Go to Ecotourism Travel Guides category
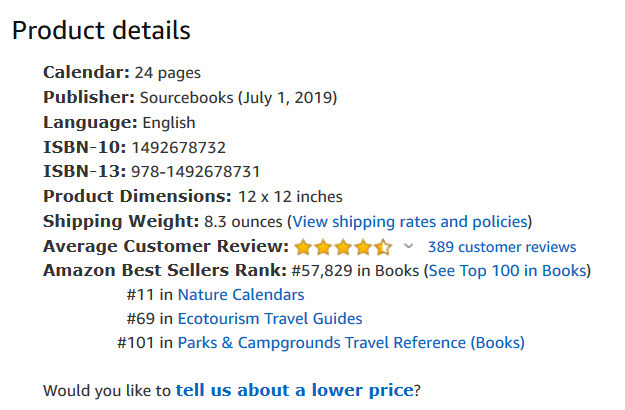Screen dimensions: 625x410 pos(270,319)
